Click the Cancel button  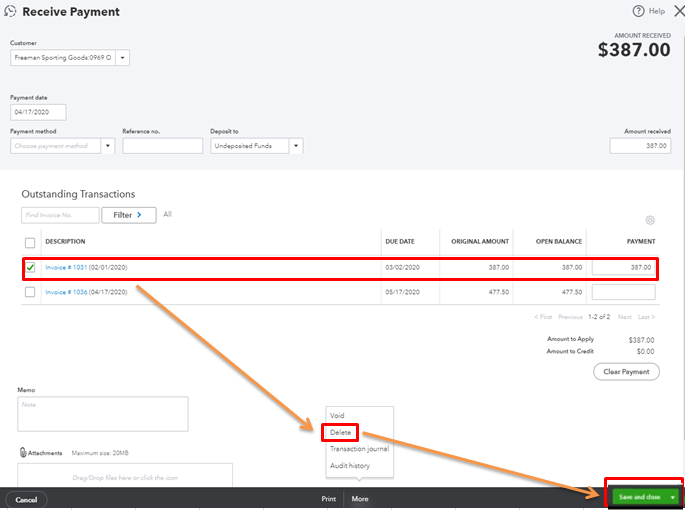coord(26,499)
